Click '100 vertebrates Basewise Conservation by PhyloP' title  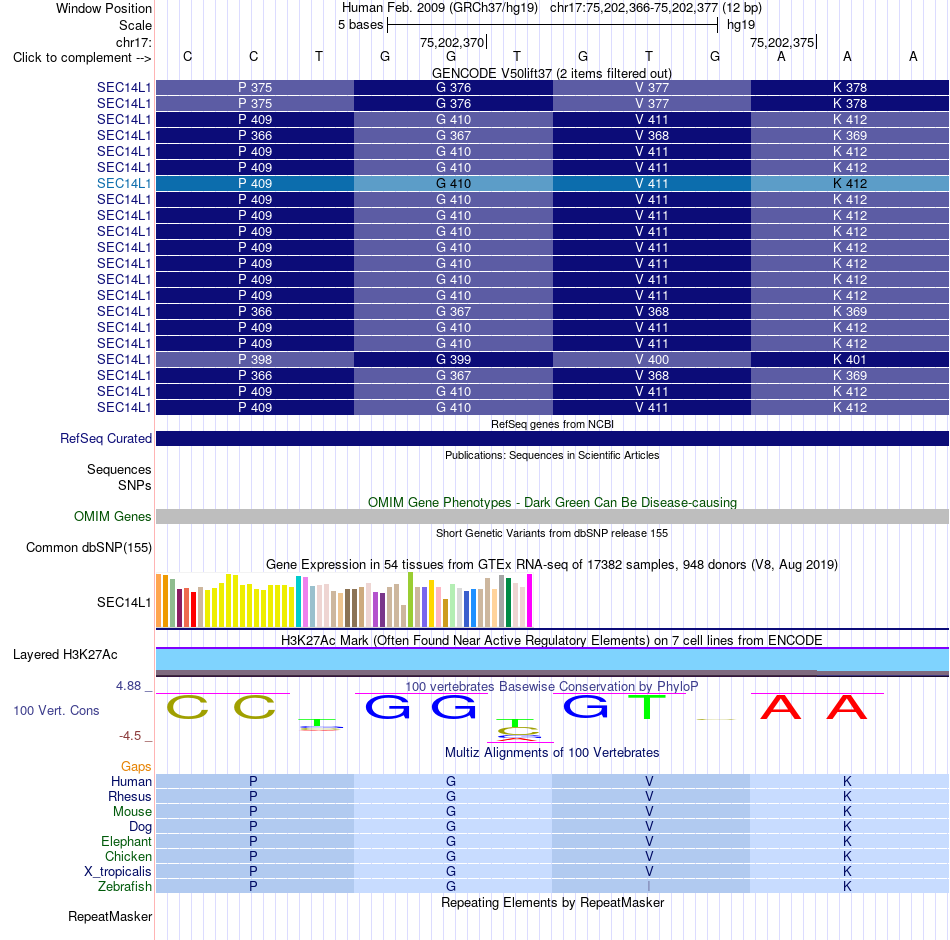[x=552, y=687]
